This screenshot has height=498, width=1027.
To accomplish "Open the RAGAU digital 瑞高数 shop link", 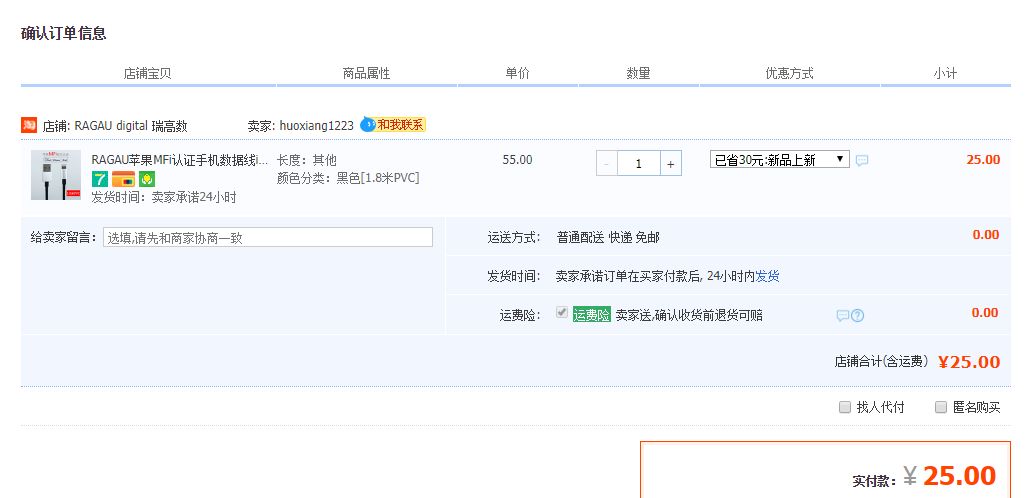I will tap(131, 126).
